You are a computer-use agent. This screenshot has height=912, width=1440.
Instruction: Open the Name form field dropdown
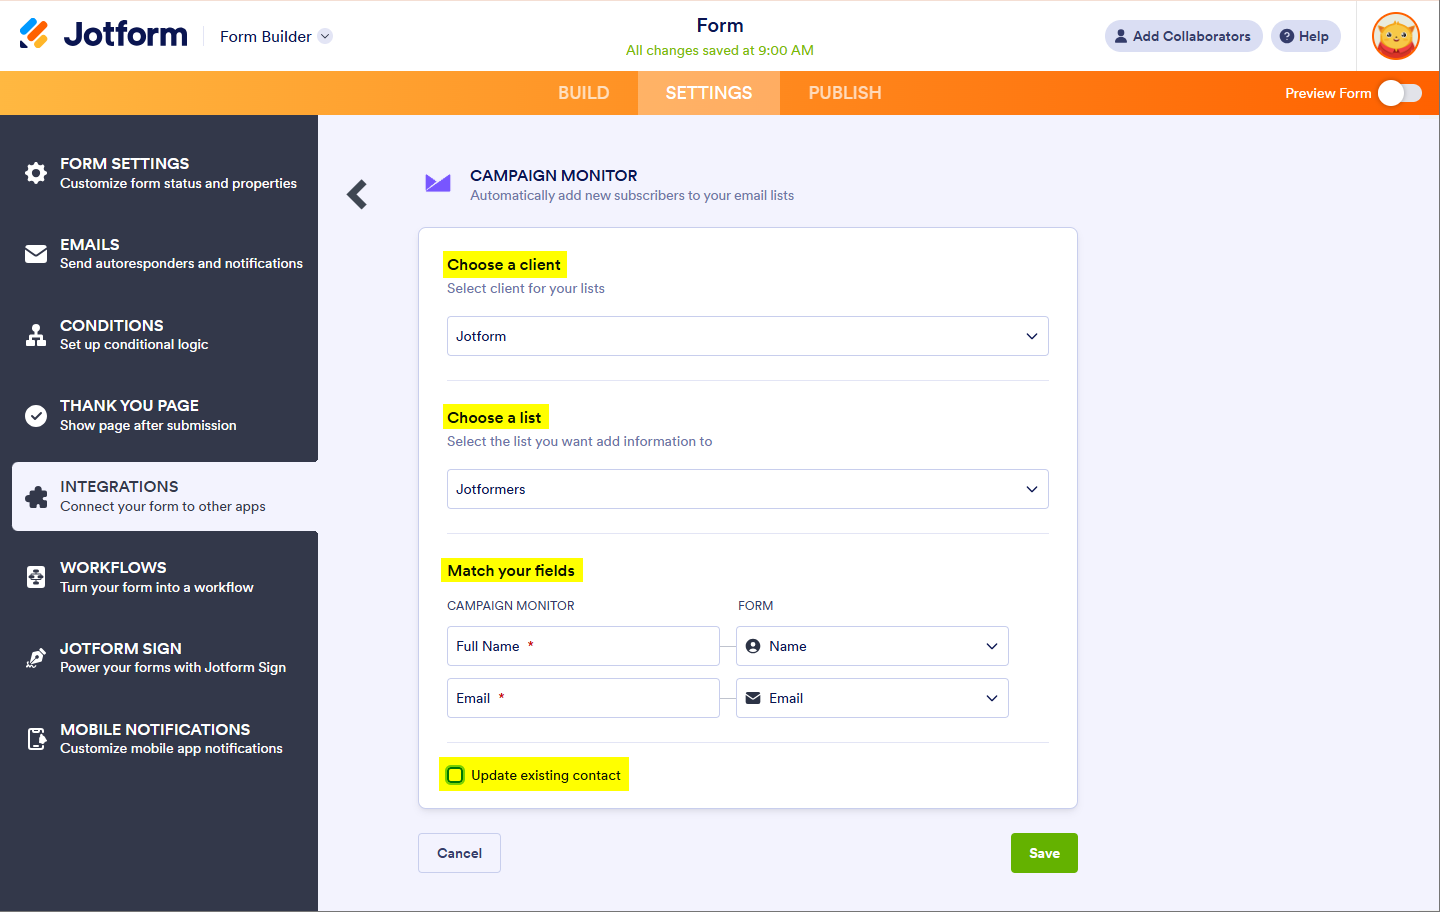(872, 646)
